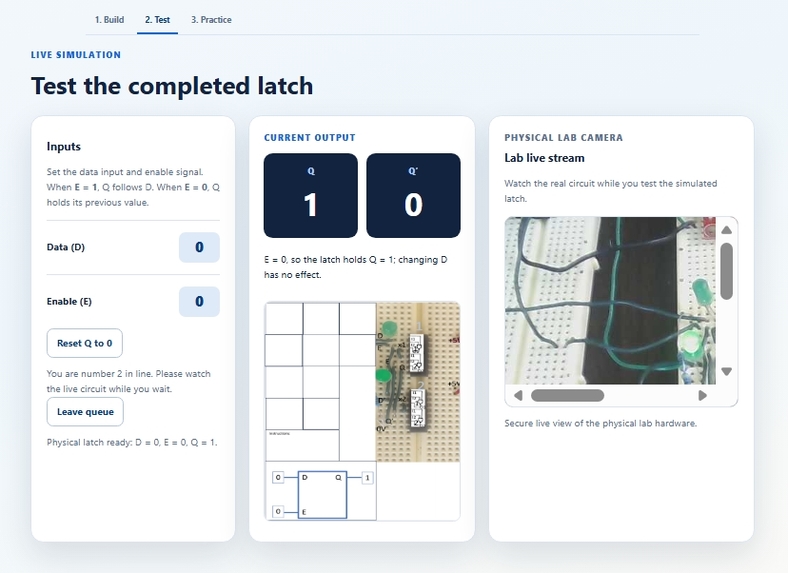Click the 'Enable (E)' label
This screenshot has height=573, width=788.
pyautogui.click(x=69, y=301)
